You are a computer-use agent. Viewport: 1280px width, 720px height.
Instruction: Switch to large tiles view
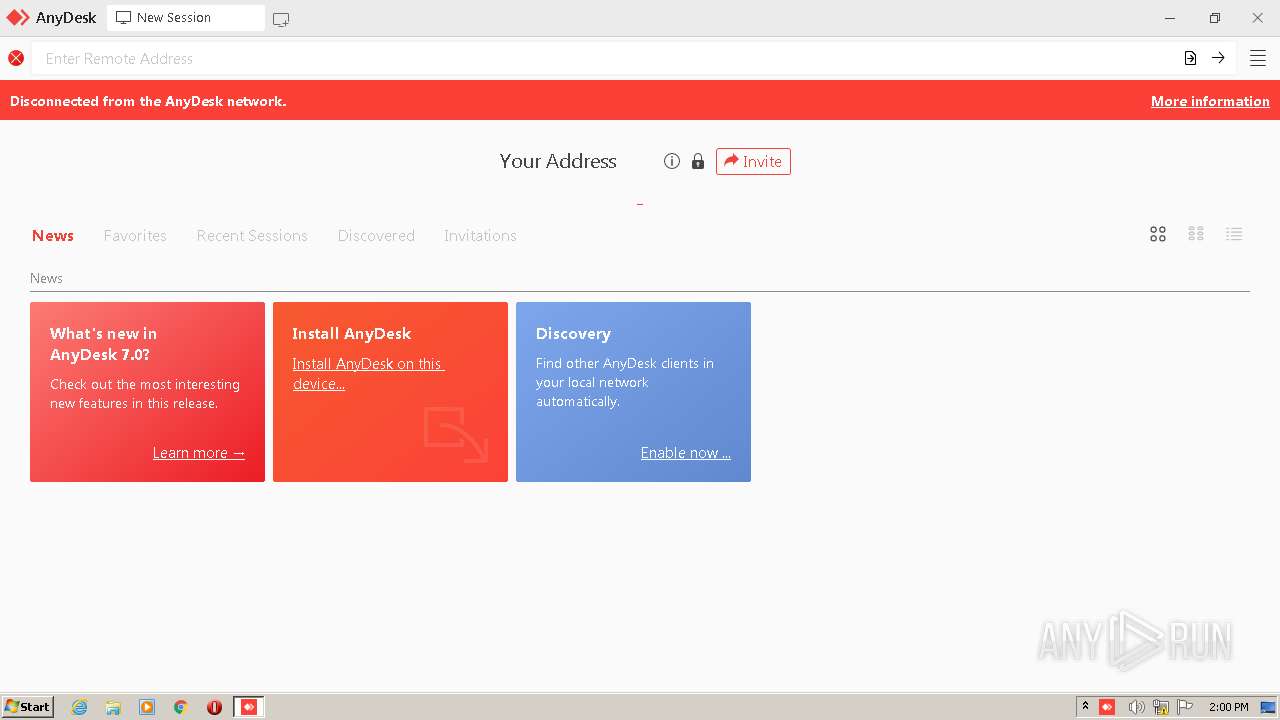[x=1158, y=234]
